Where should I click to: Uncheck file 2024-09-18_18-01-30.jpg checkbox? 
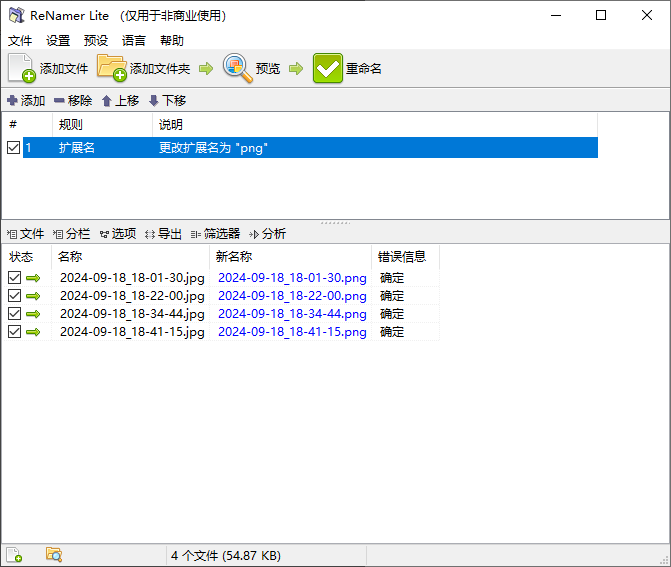point(14,278)
